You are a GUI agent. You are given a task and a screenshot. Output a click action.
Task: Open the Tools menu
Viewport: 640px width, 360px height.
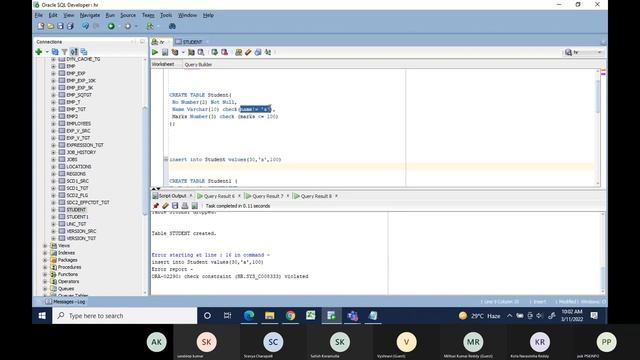166,15
